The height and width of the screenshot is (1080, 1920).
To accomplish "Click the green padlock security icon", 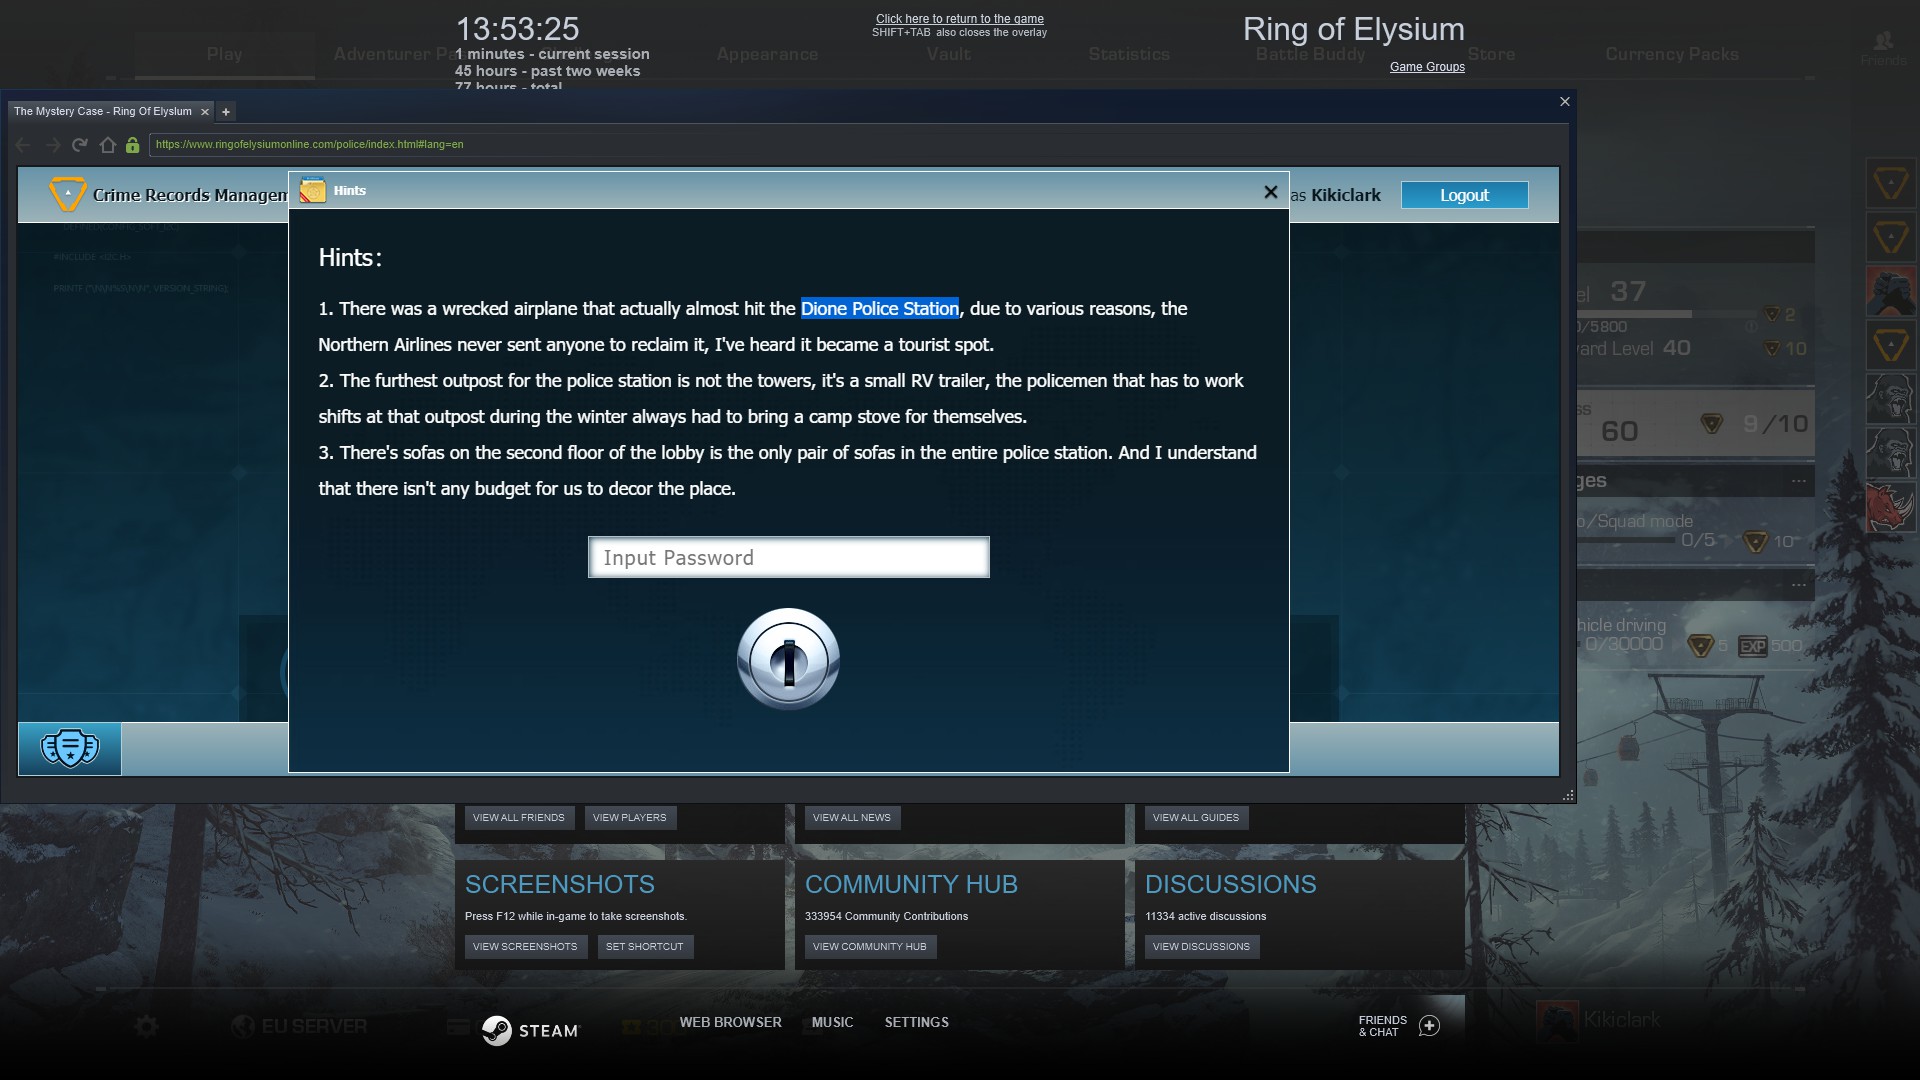I will click(x=132, y=145).
